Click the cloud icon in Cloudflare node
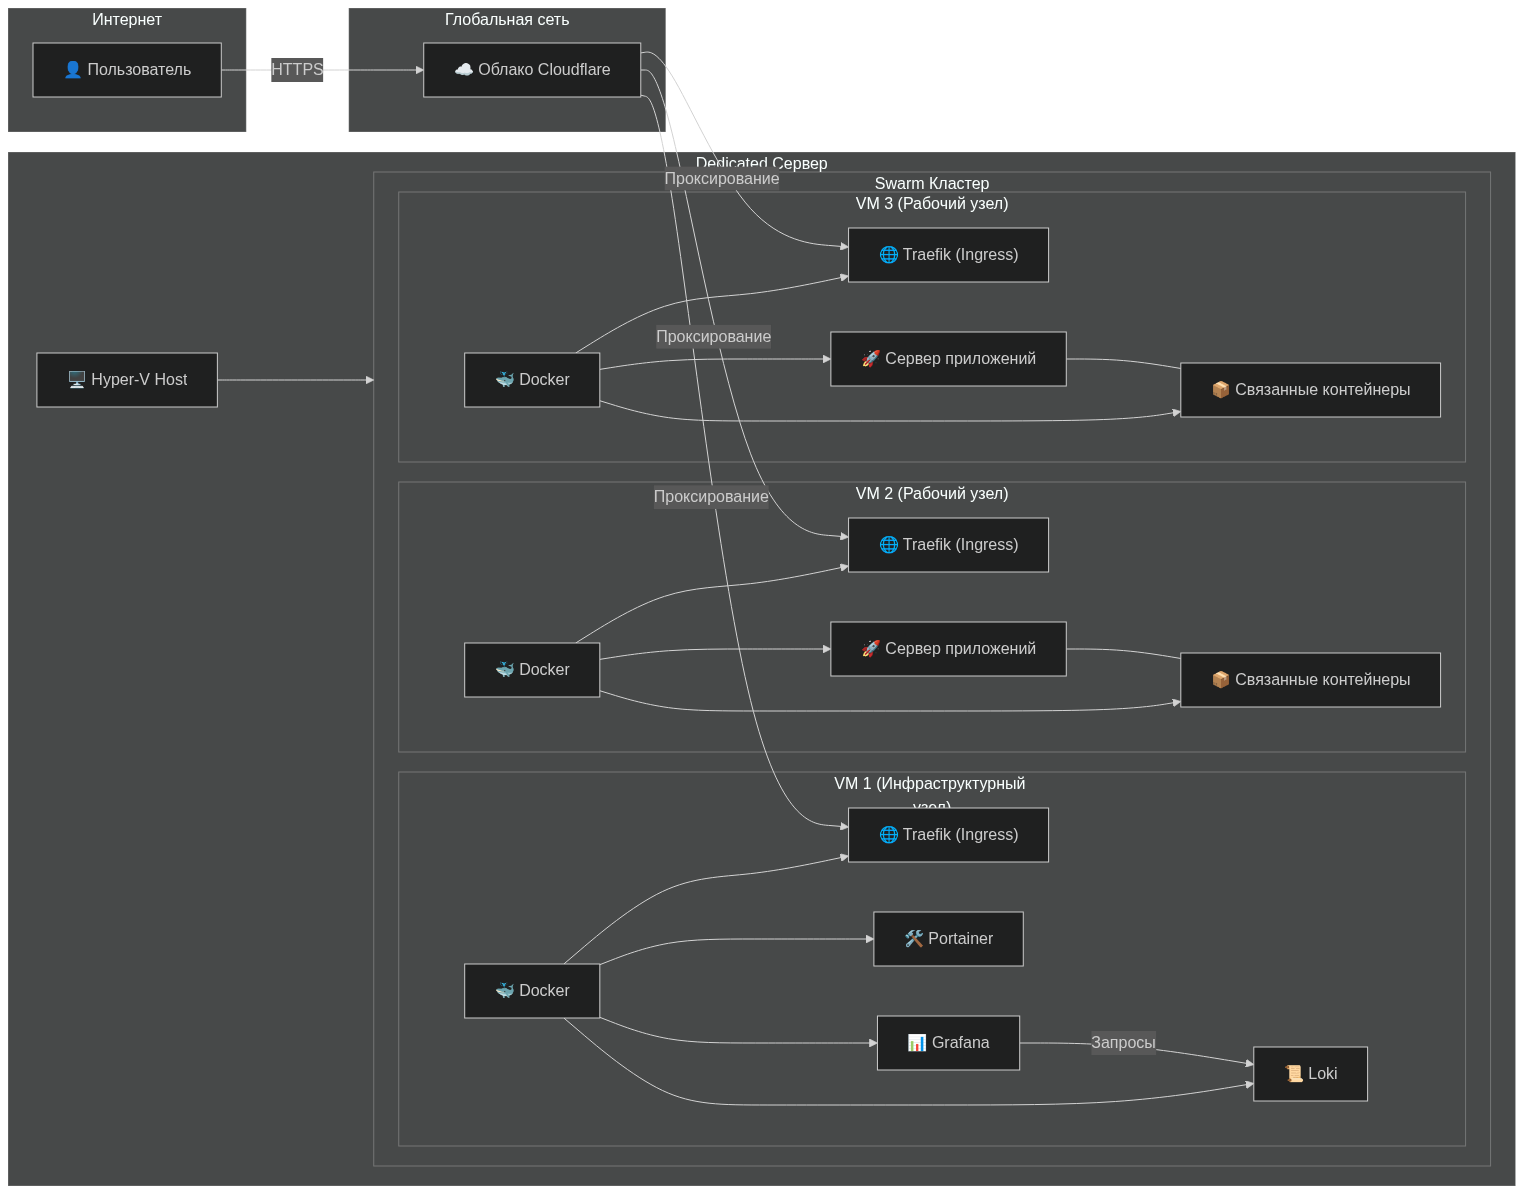 (x=464, y=70)
